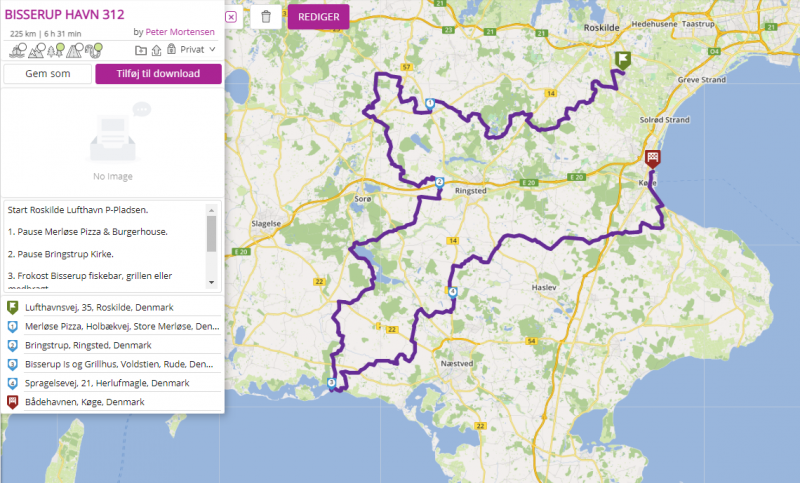Viewport: 800px width, 483px height.
Task: Close the route details panel
Action: [231, 17]
